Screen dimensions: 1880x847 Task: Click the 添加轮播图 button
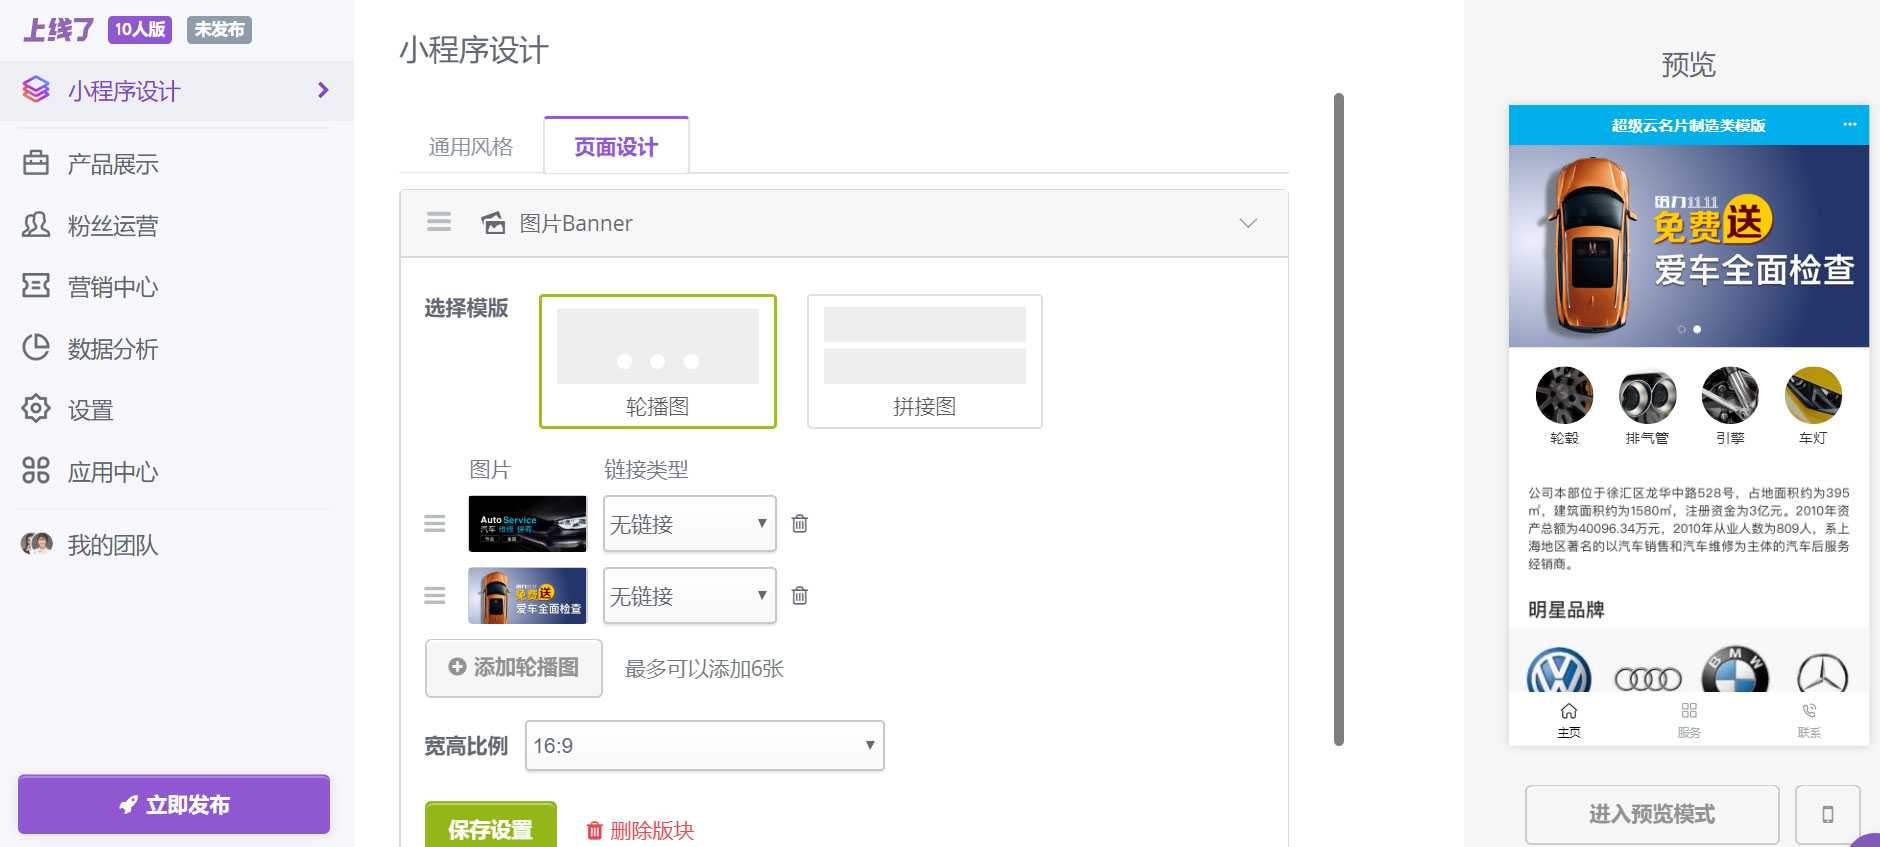514,668
